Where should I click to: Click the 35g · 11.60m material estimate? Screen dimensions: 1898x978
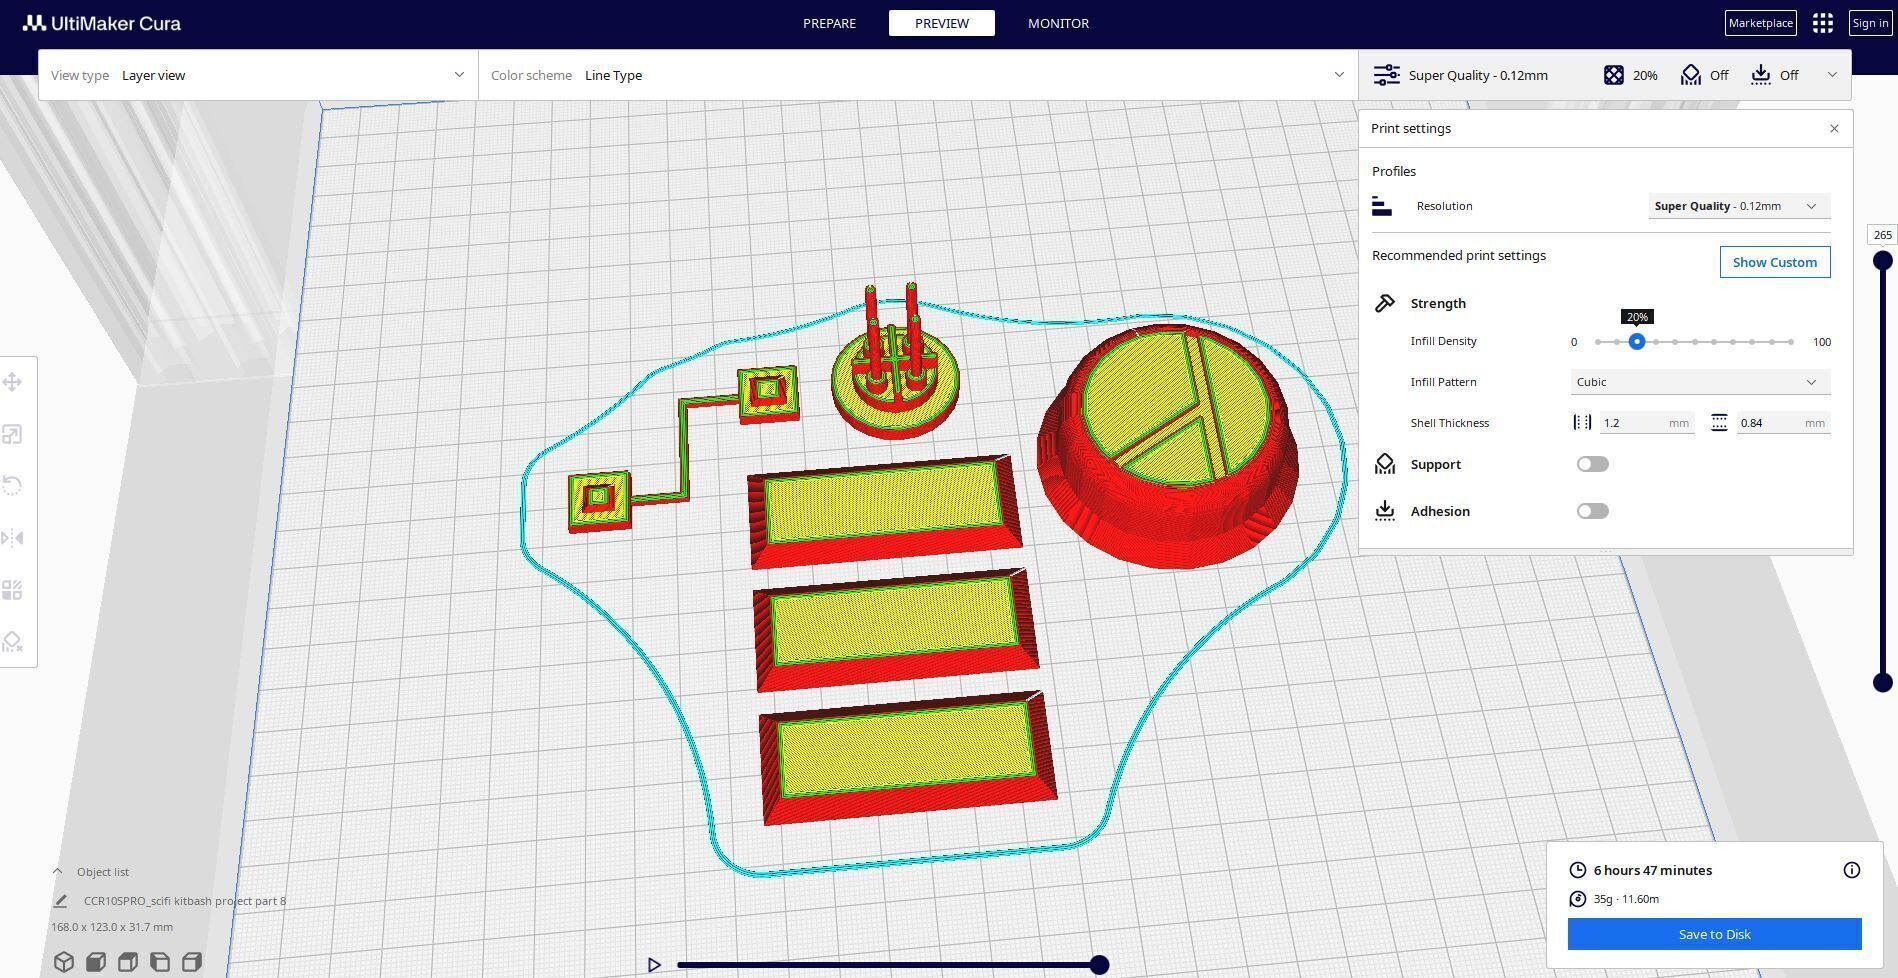click(1626, 899)
